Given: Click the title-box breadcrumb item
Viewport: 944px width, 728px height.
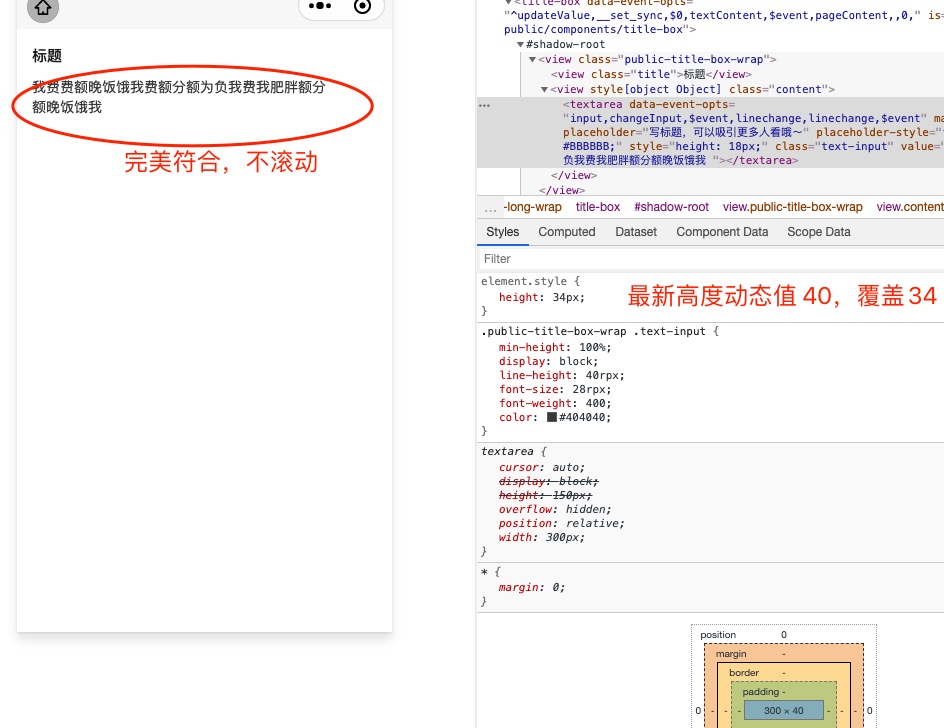Looking at the screenshot, I should [x=597, y=207].
